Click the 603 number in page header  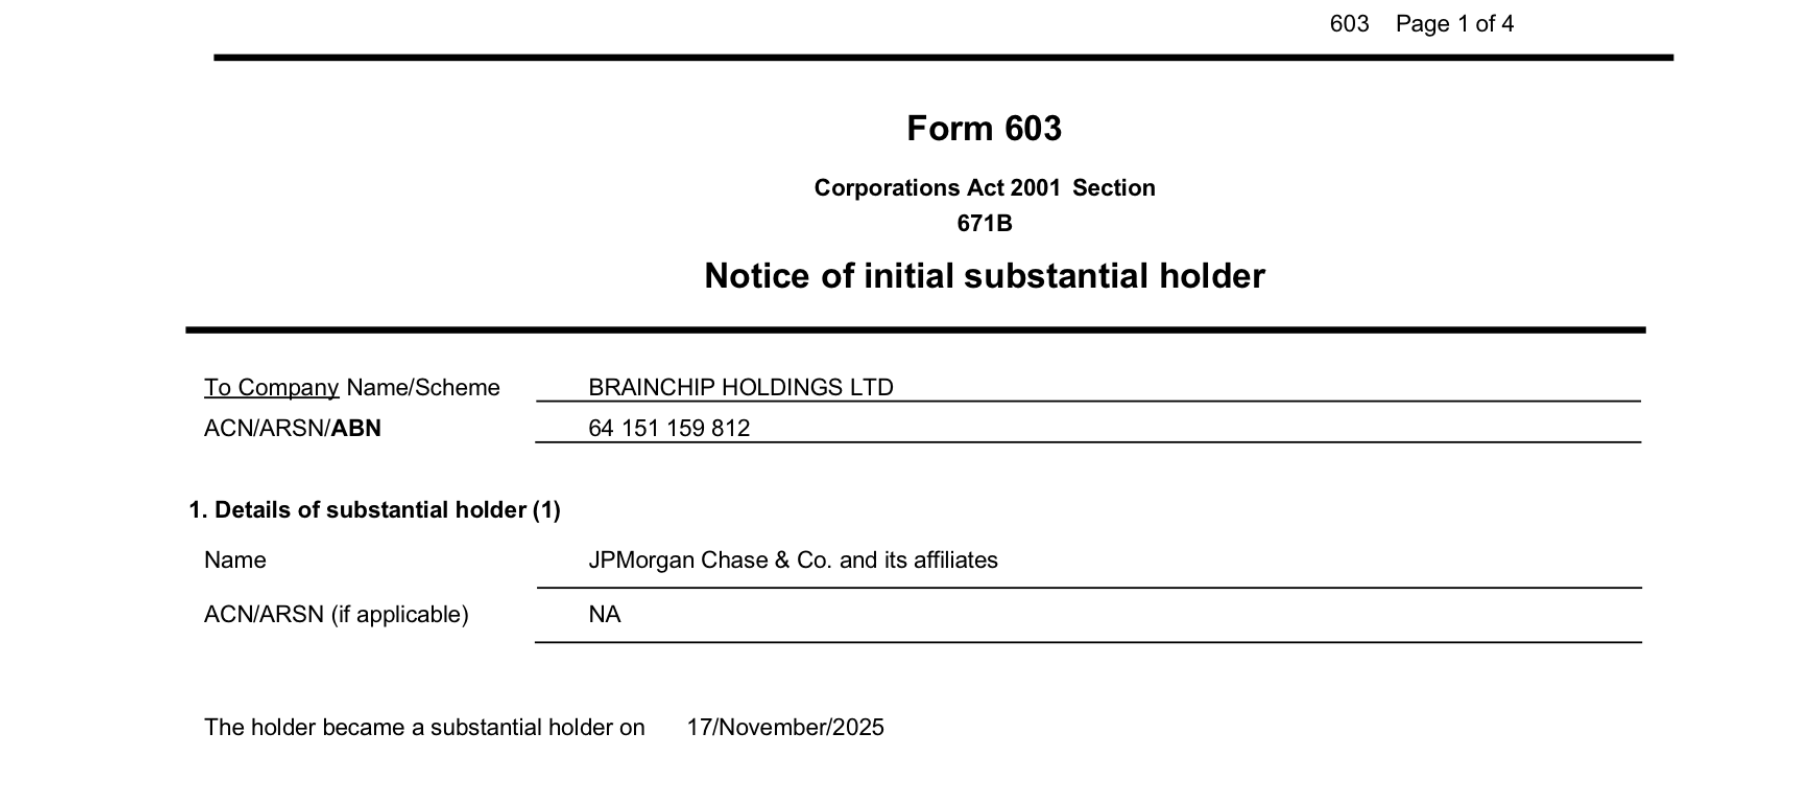click(x=1348, y=24)
